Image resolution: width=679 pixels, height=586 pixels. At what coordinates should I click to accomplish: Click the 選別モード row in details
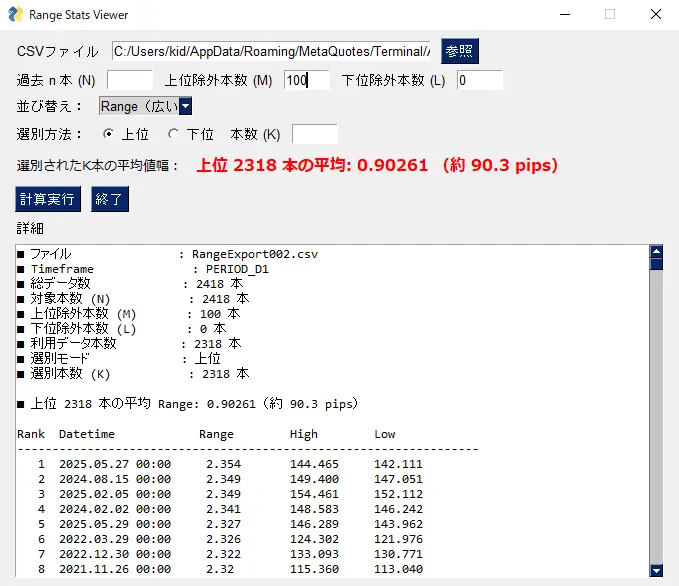[119, 359]
